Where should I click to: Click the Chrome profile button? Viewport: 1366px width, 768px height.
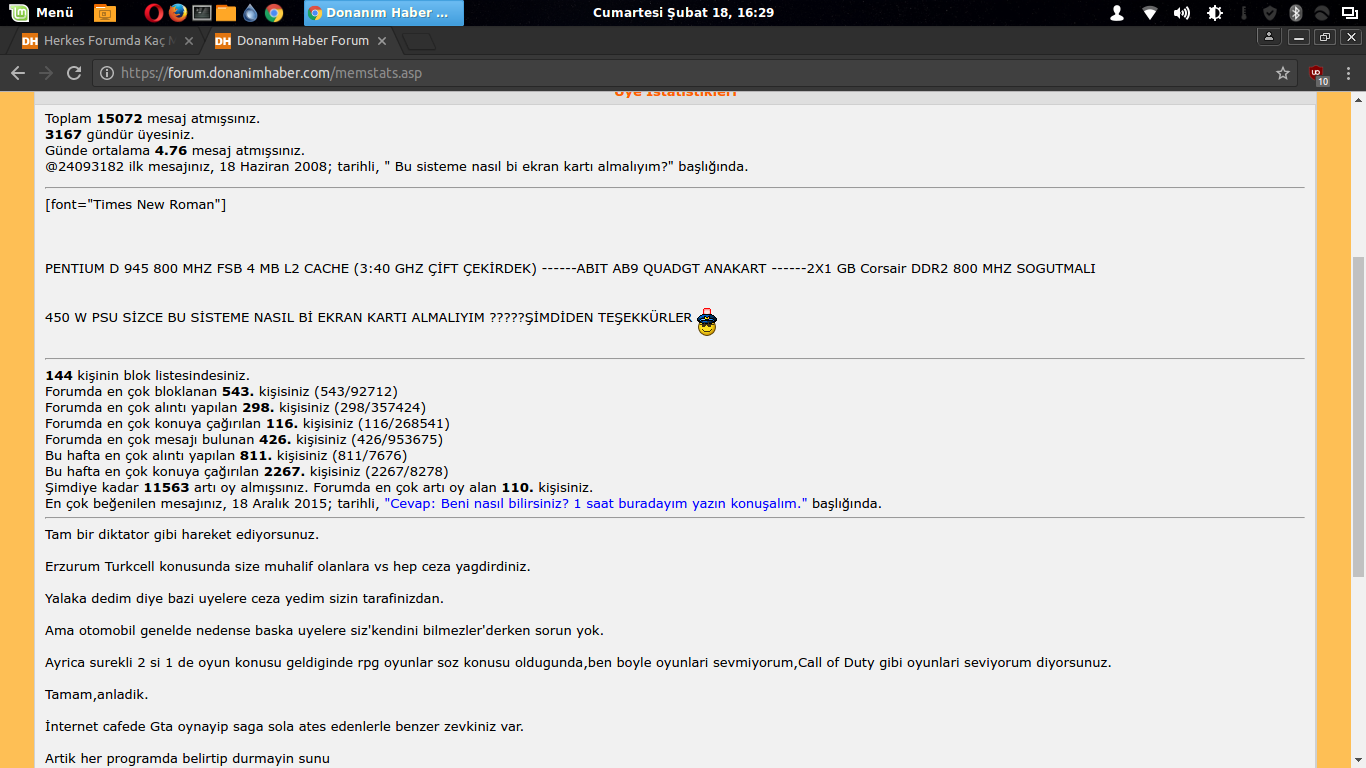tap(1269, 37)
